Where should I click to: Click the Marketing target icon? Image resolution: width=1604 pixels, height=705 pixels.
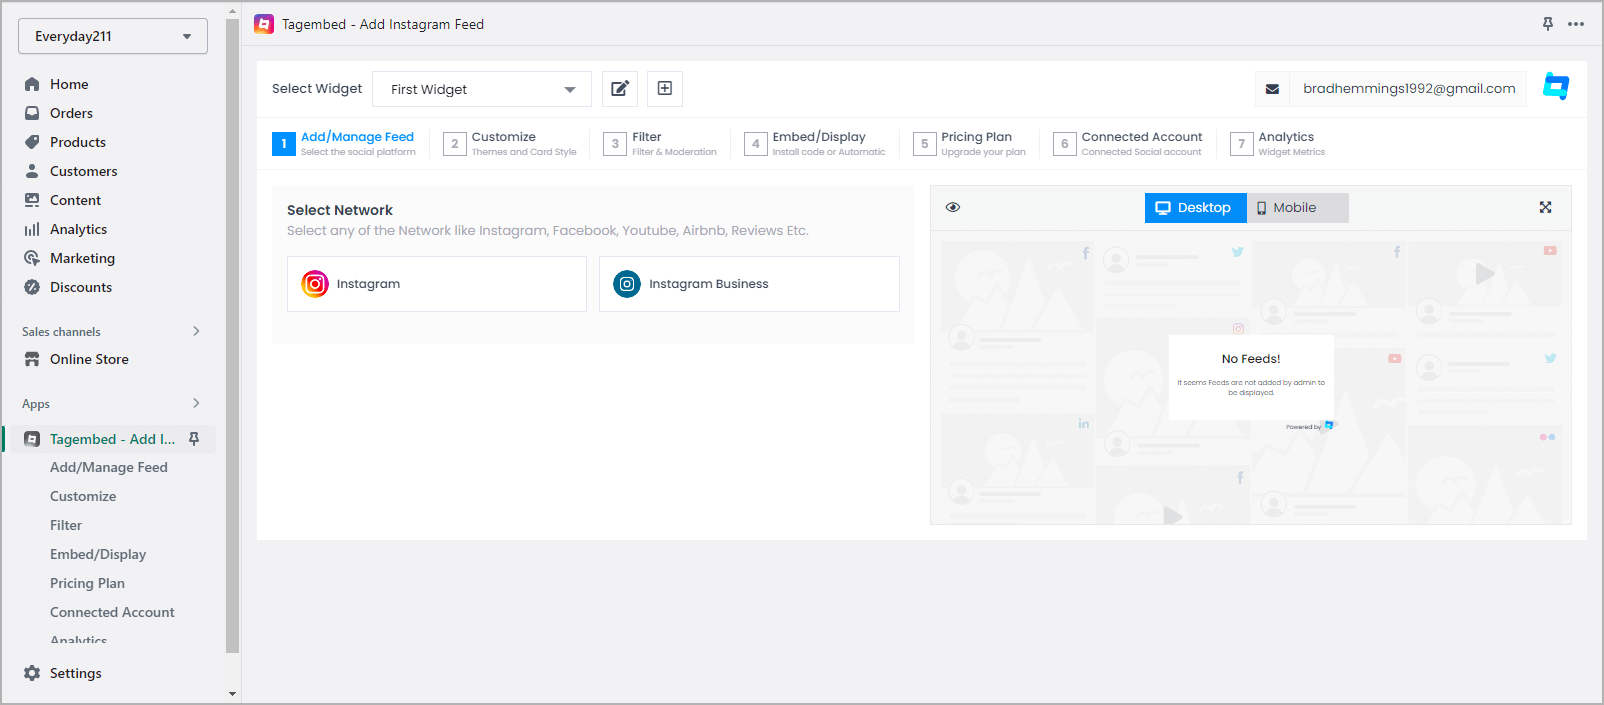pyautogui.click(x=32, y=258)
